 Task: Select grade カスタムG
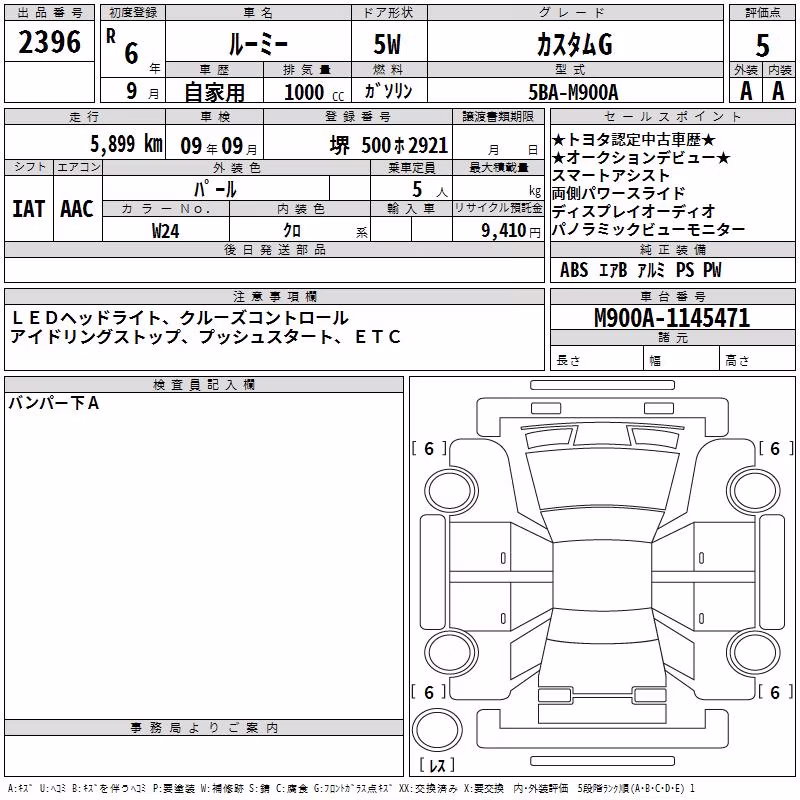point(574,44)
